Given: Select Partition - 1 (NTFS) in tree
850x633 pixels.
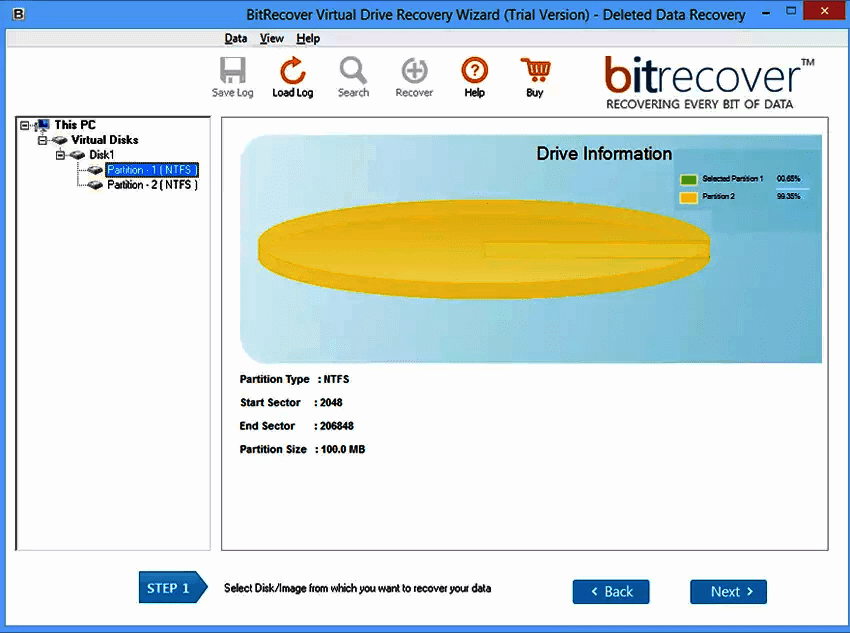Looking at the screenshot, I should point(152,170).
